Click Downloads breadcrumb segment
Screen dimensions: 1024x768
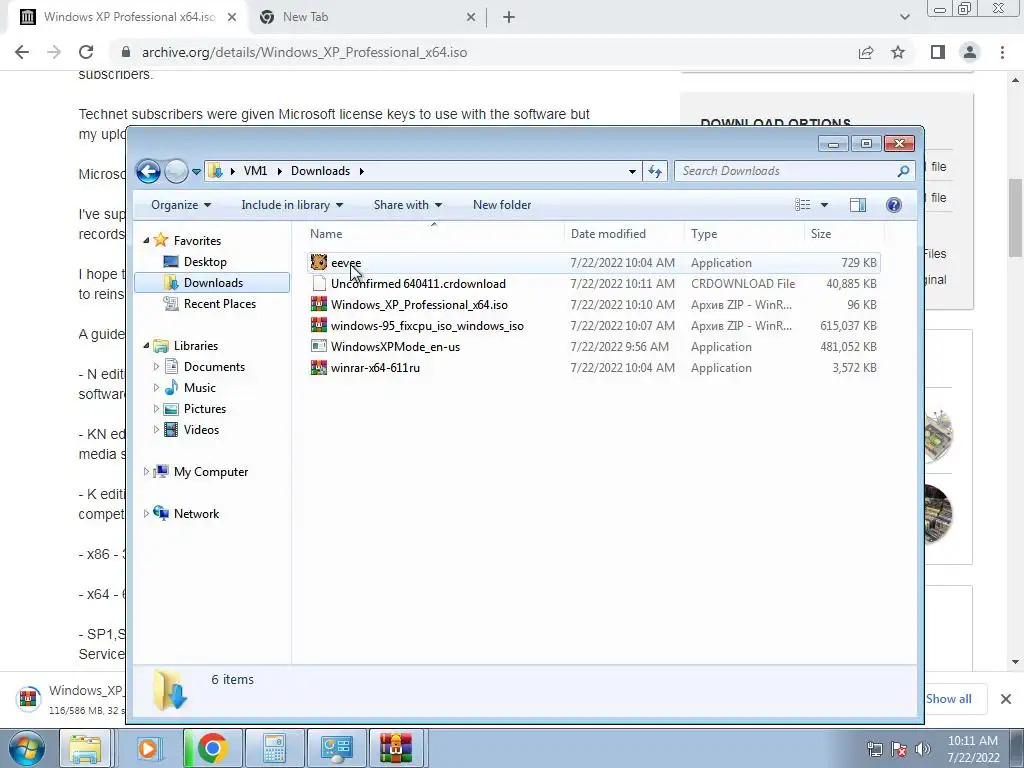pos(320,171)
